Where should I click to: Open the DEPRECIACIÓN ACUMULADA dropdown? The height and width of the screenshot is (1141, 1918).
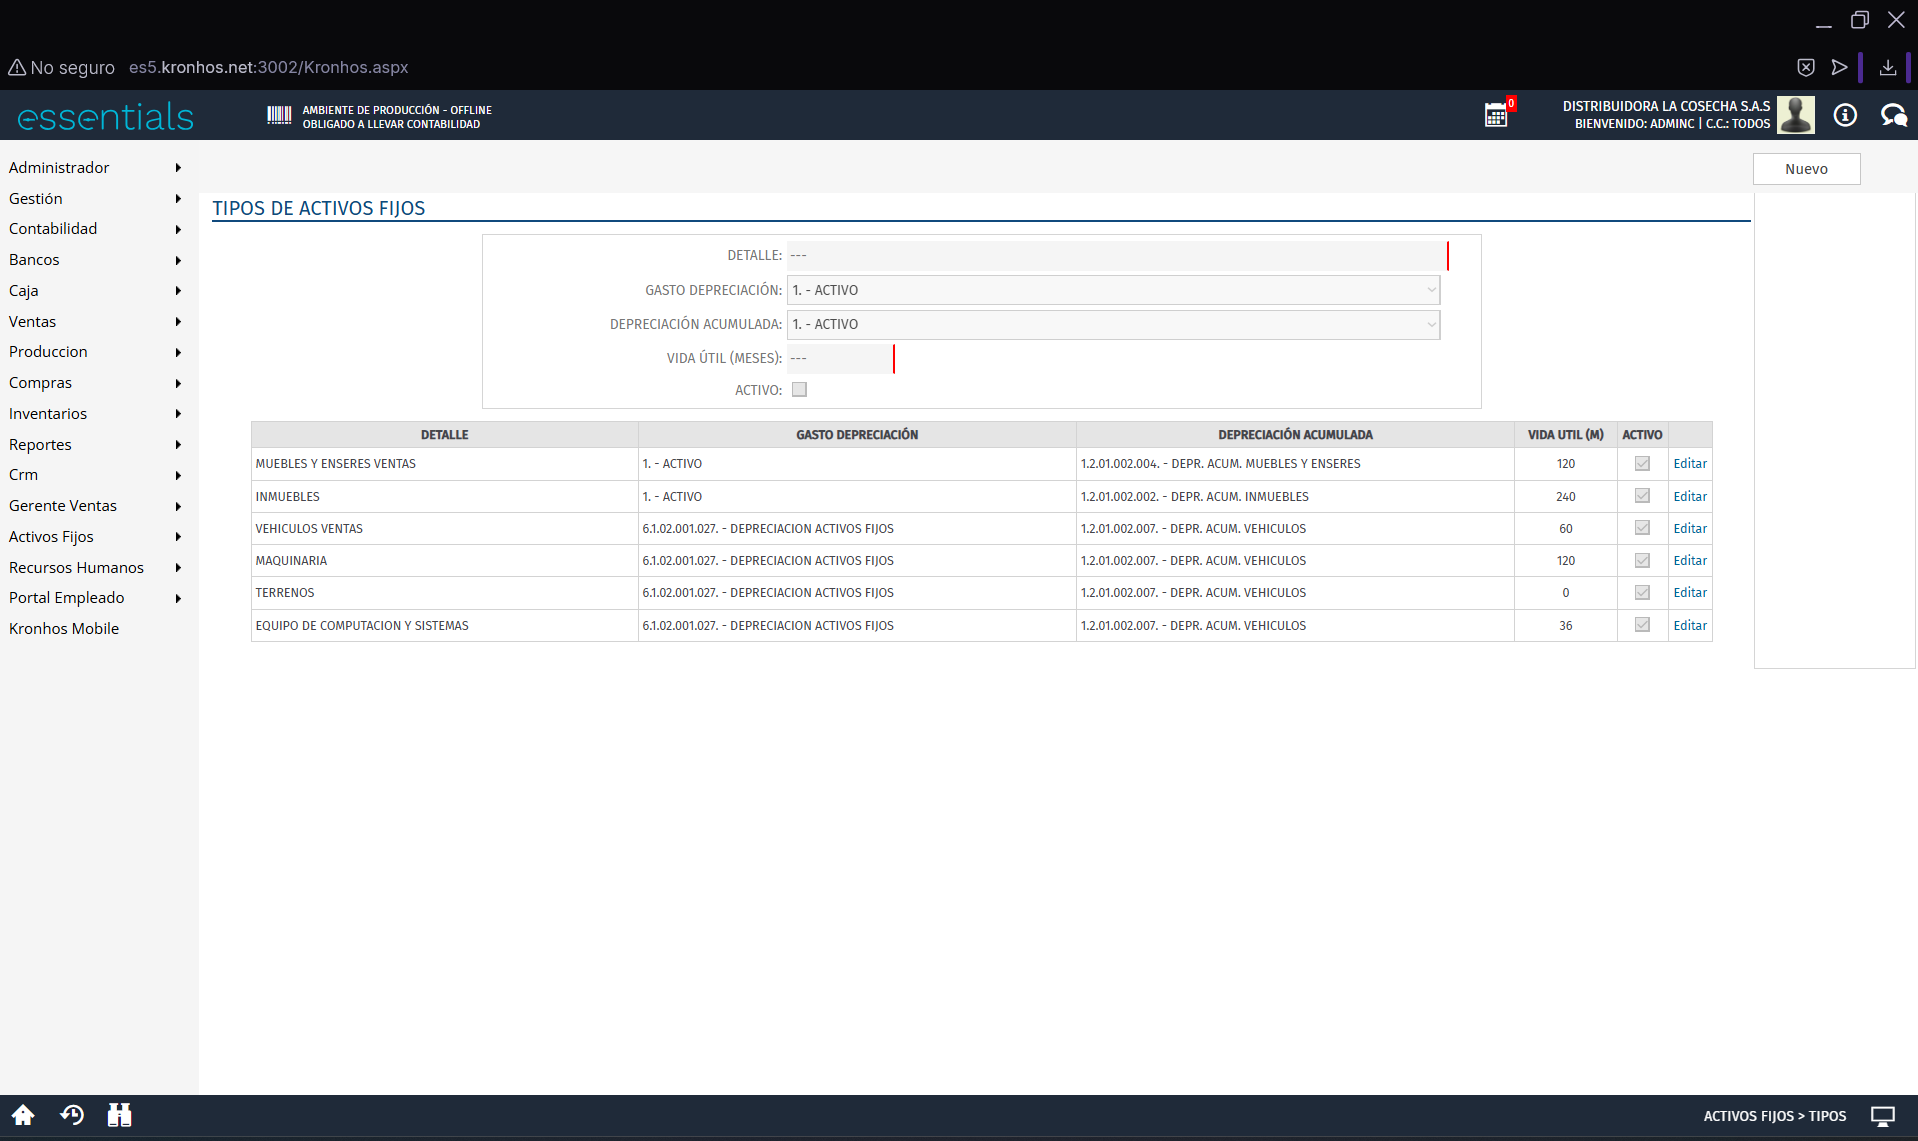[x=1113, y=324]
